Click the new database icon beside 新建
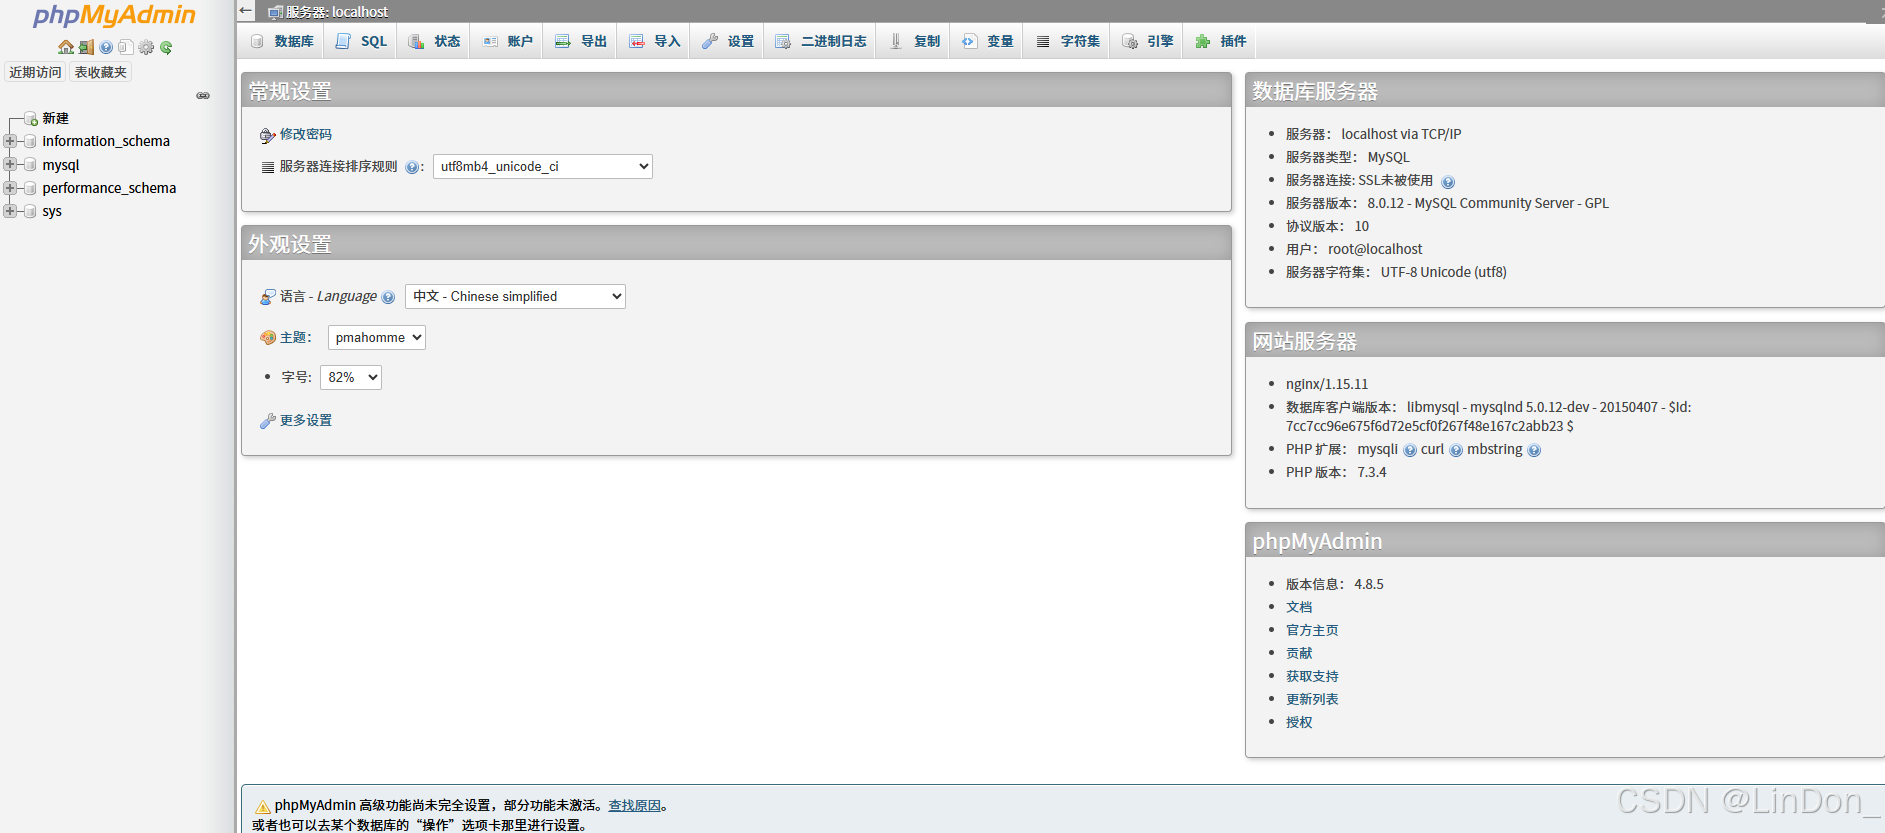Viewport: 1885px width, 833px height. 31,119
